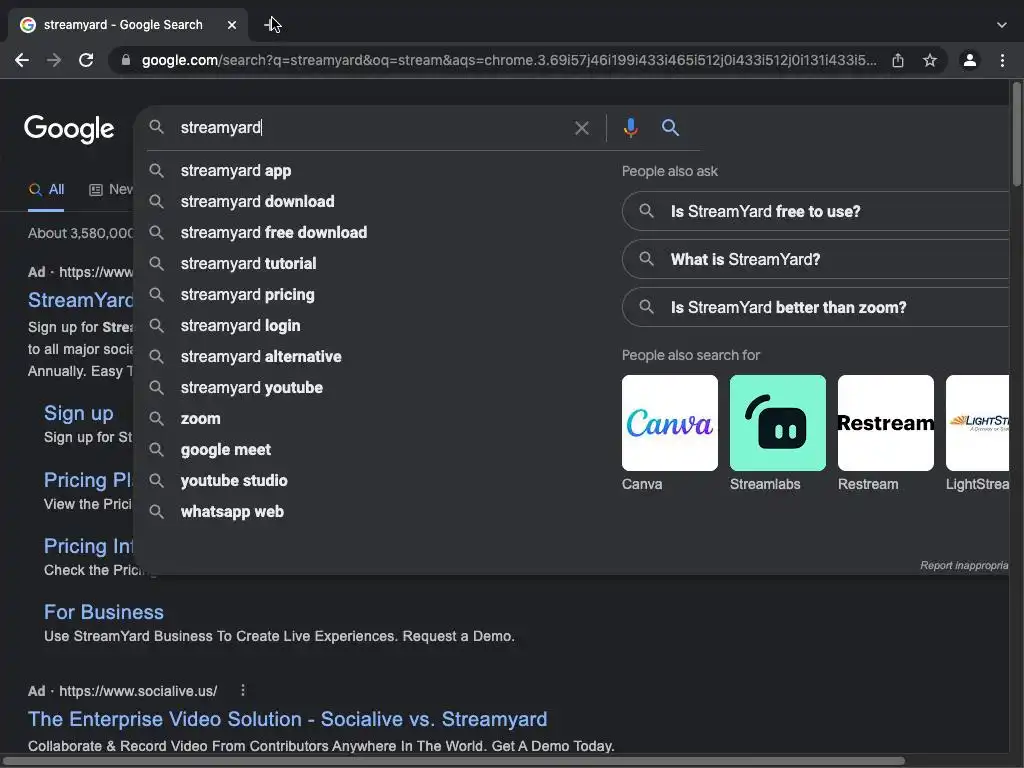Select suggestion streamyard alternative
Screen dimensions: 1024x768
coord(261,357)
